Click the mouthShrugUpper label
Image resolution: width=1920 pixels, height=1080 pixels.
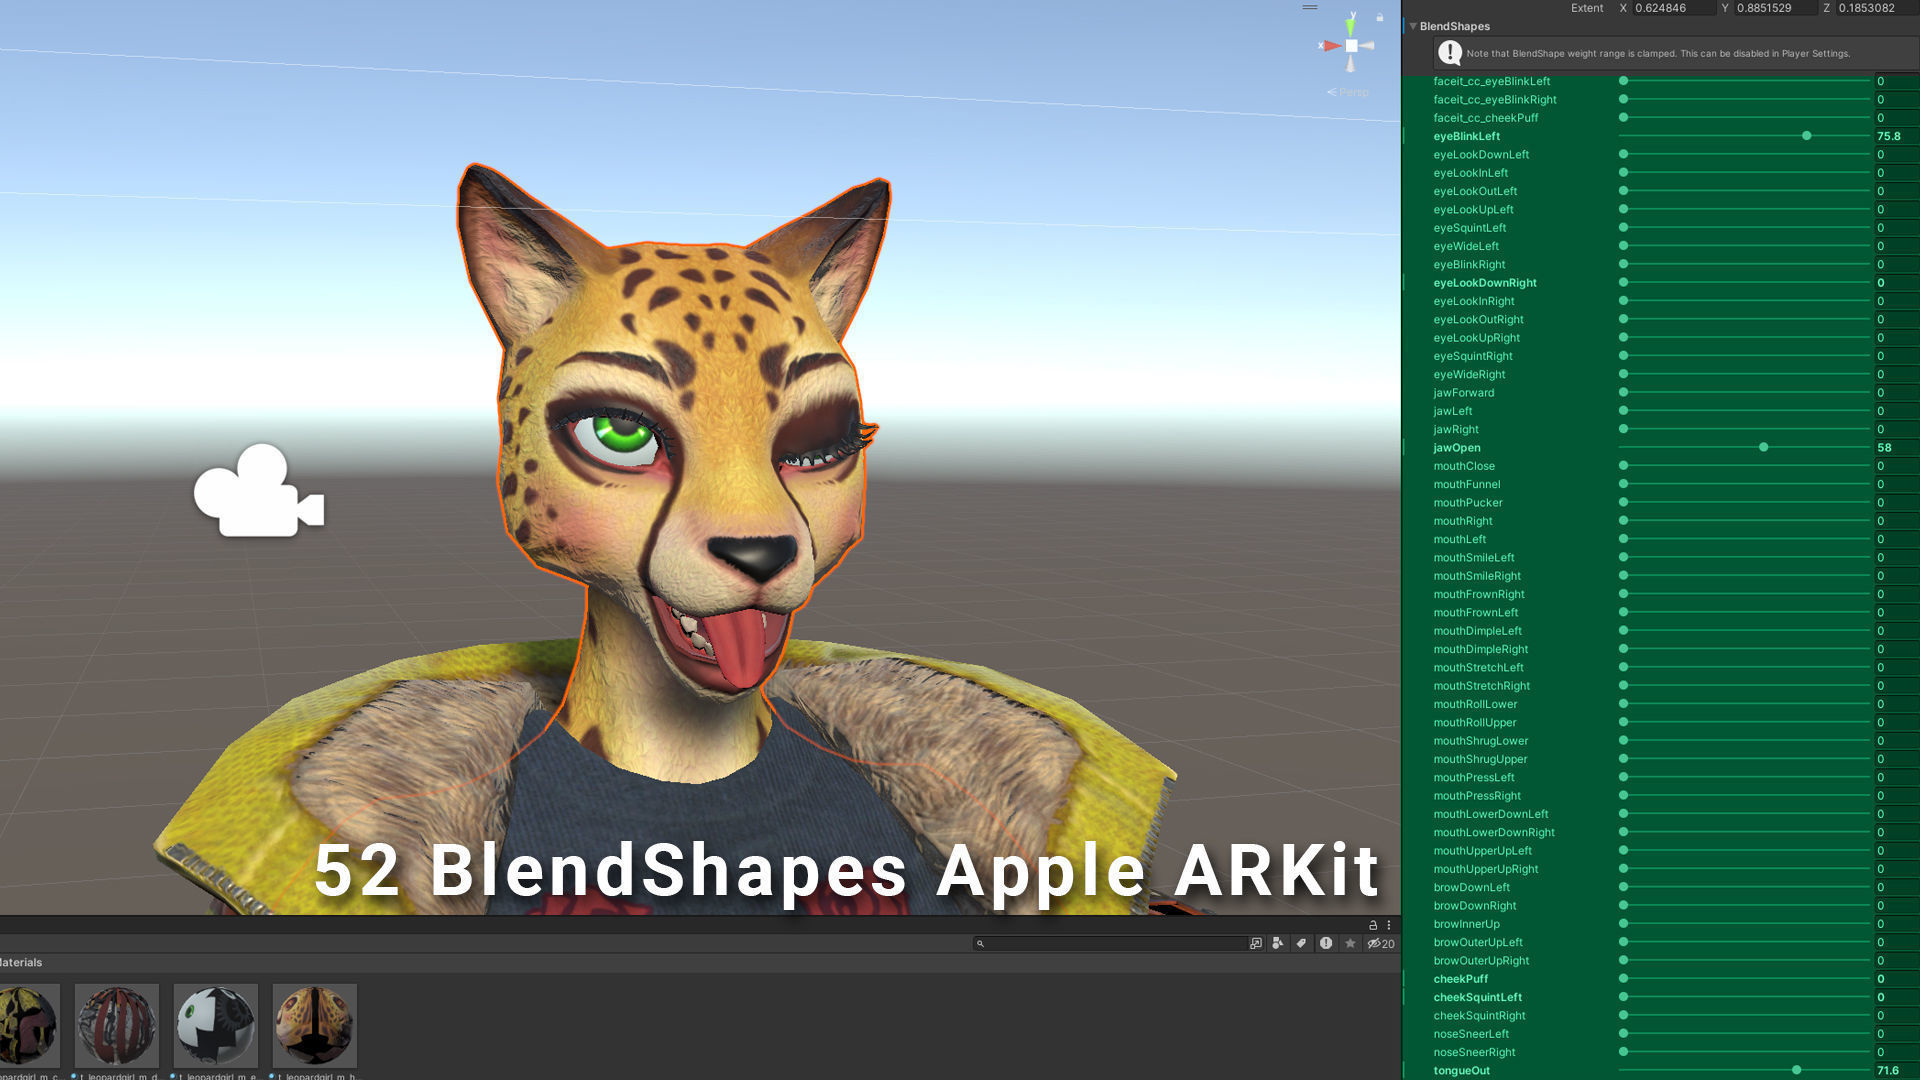(x=1480, y=759)
